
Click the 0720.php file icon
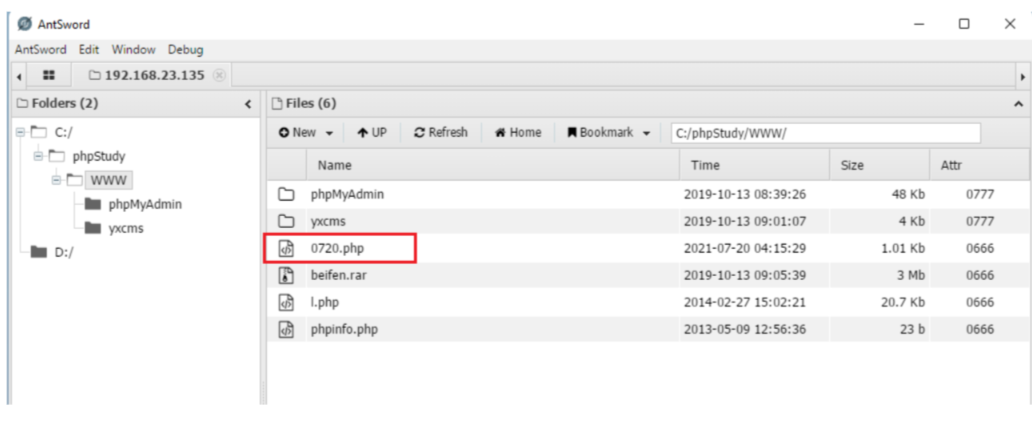(x=286, y=249)
